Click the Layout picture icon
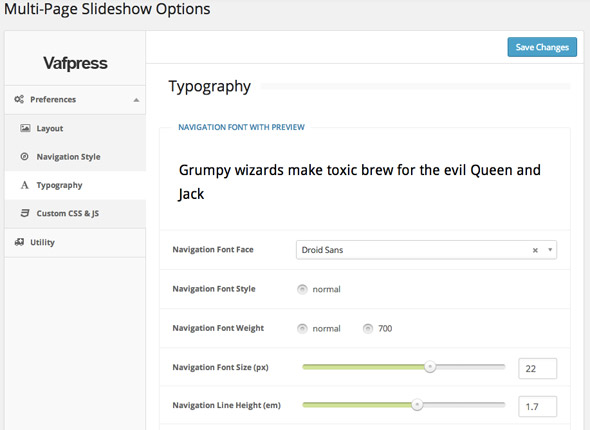The height and width of the screenshot is (430, 590). point(25,128)
